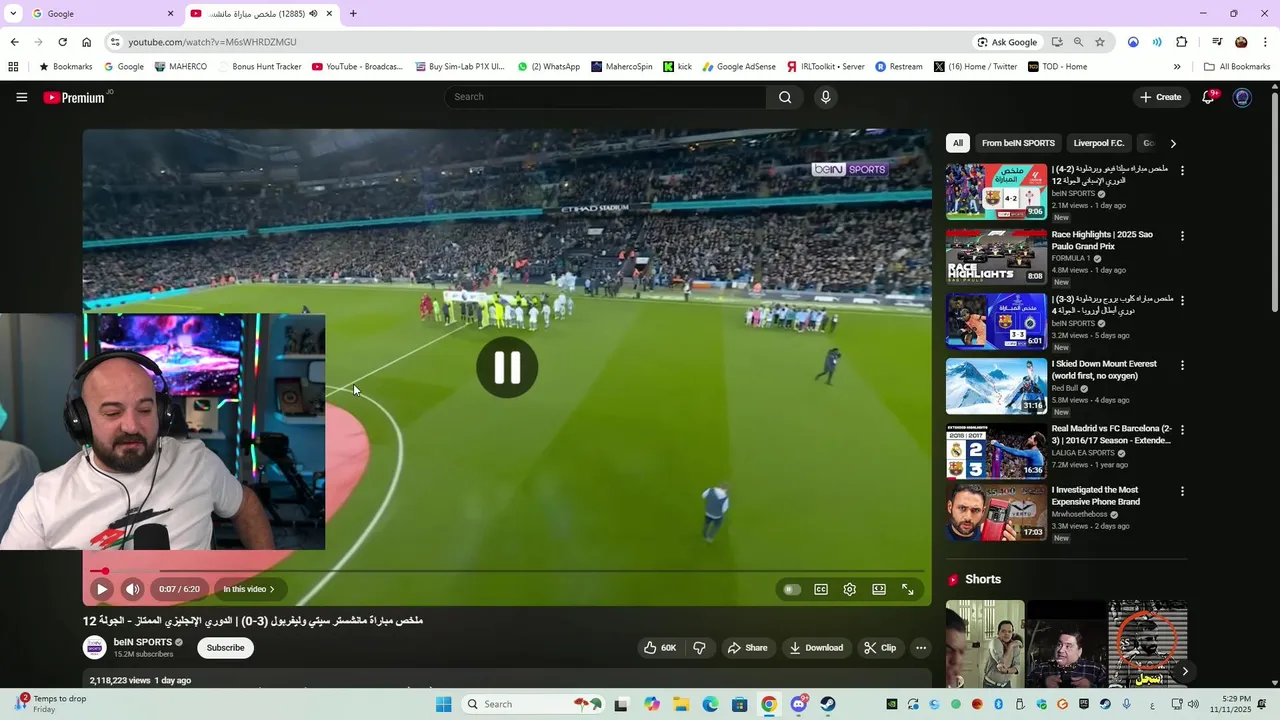Select the 'All' filter chip

[958, 143]
